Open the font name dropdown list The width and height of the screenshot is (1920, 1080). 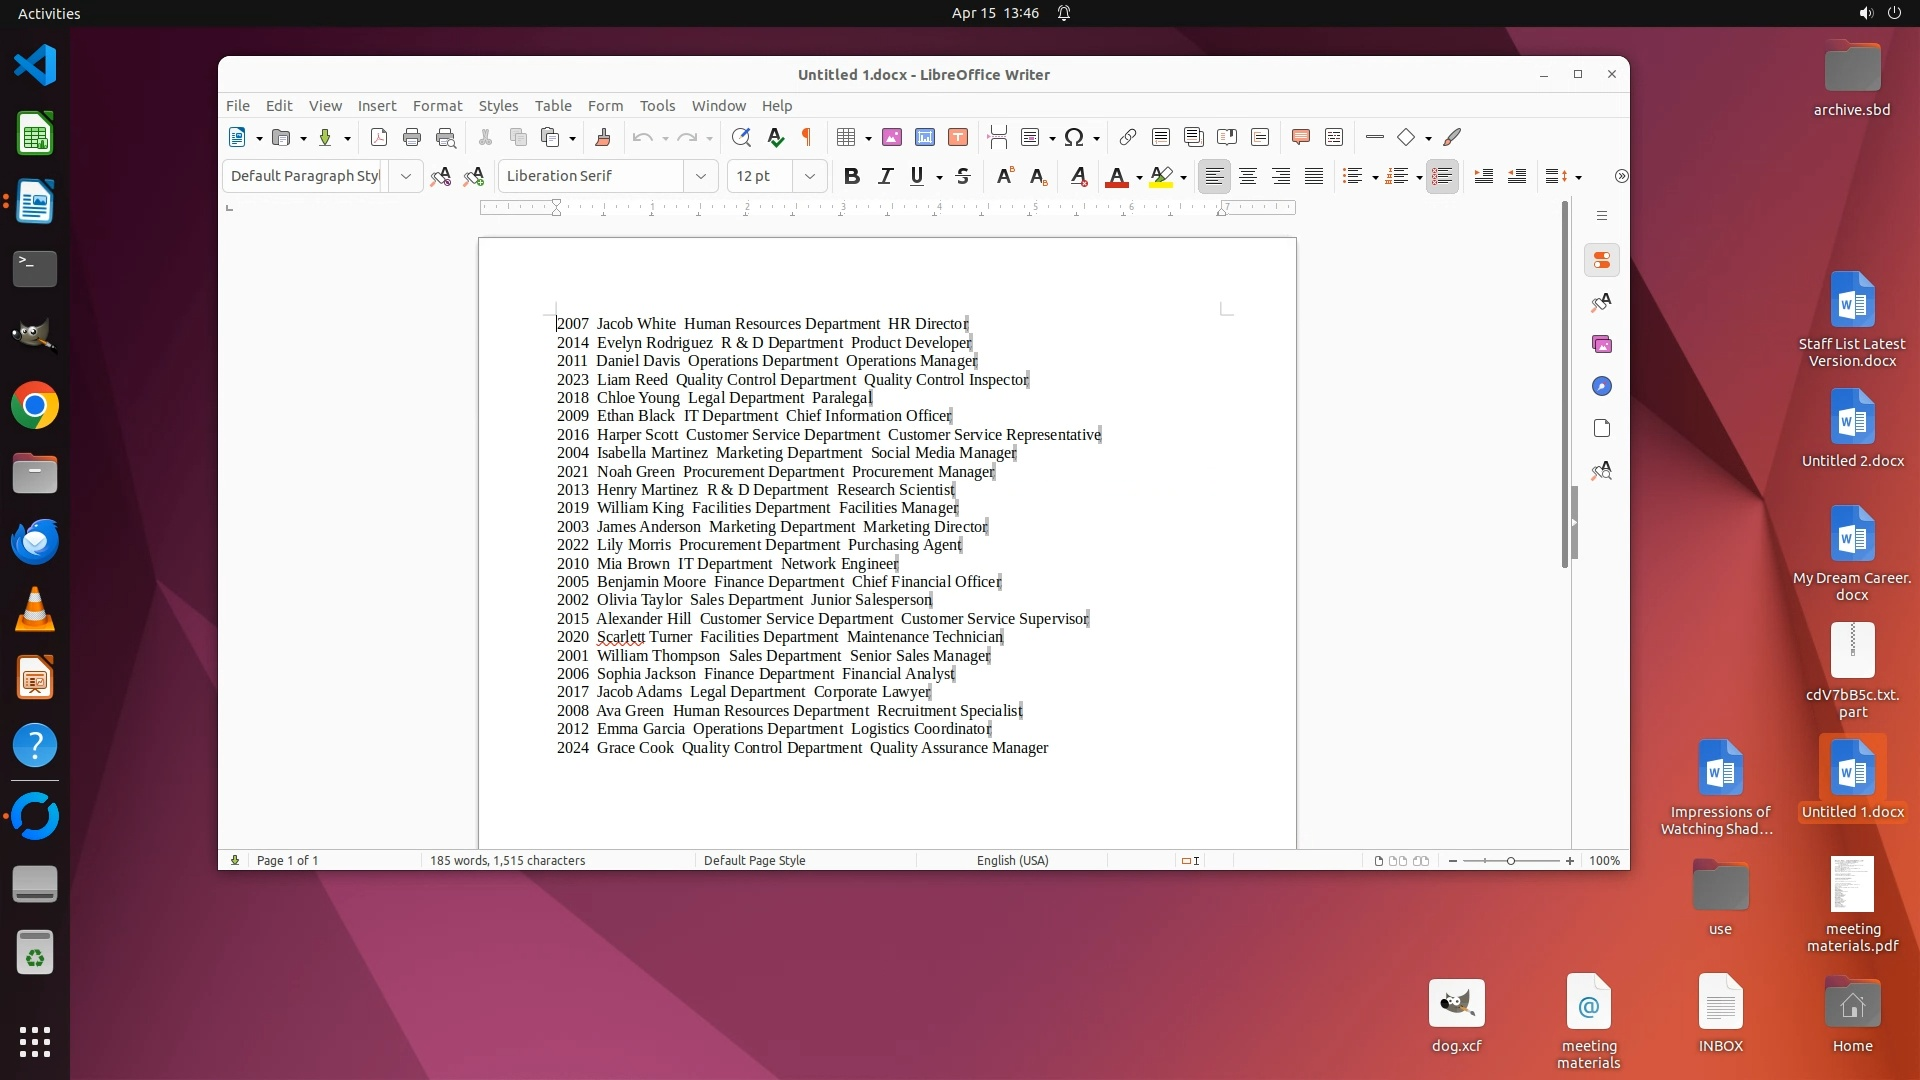coord(700,177)
